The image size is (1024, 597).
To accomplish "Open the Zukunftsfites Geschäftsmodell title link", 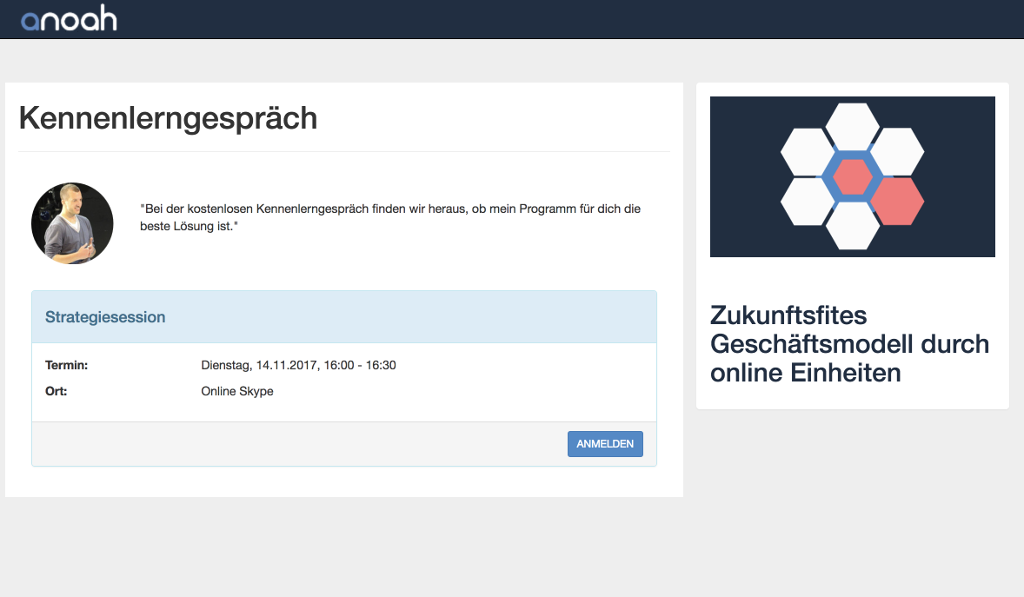I will [x=849, y=344].
